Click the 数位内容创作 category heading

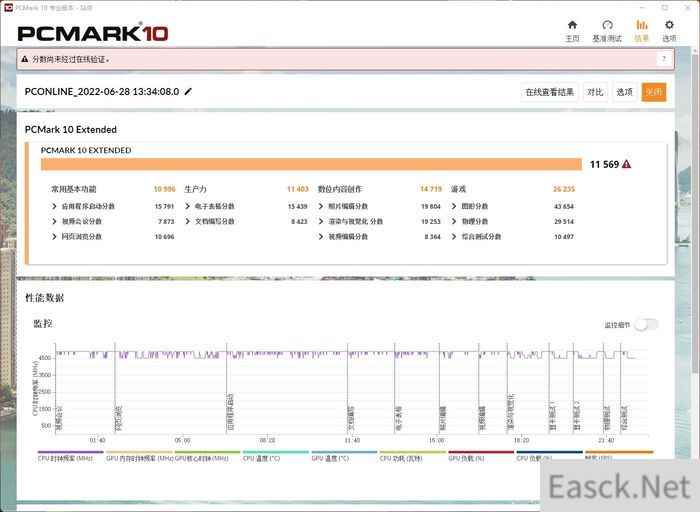pos(340,189)
